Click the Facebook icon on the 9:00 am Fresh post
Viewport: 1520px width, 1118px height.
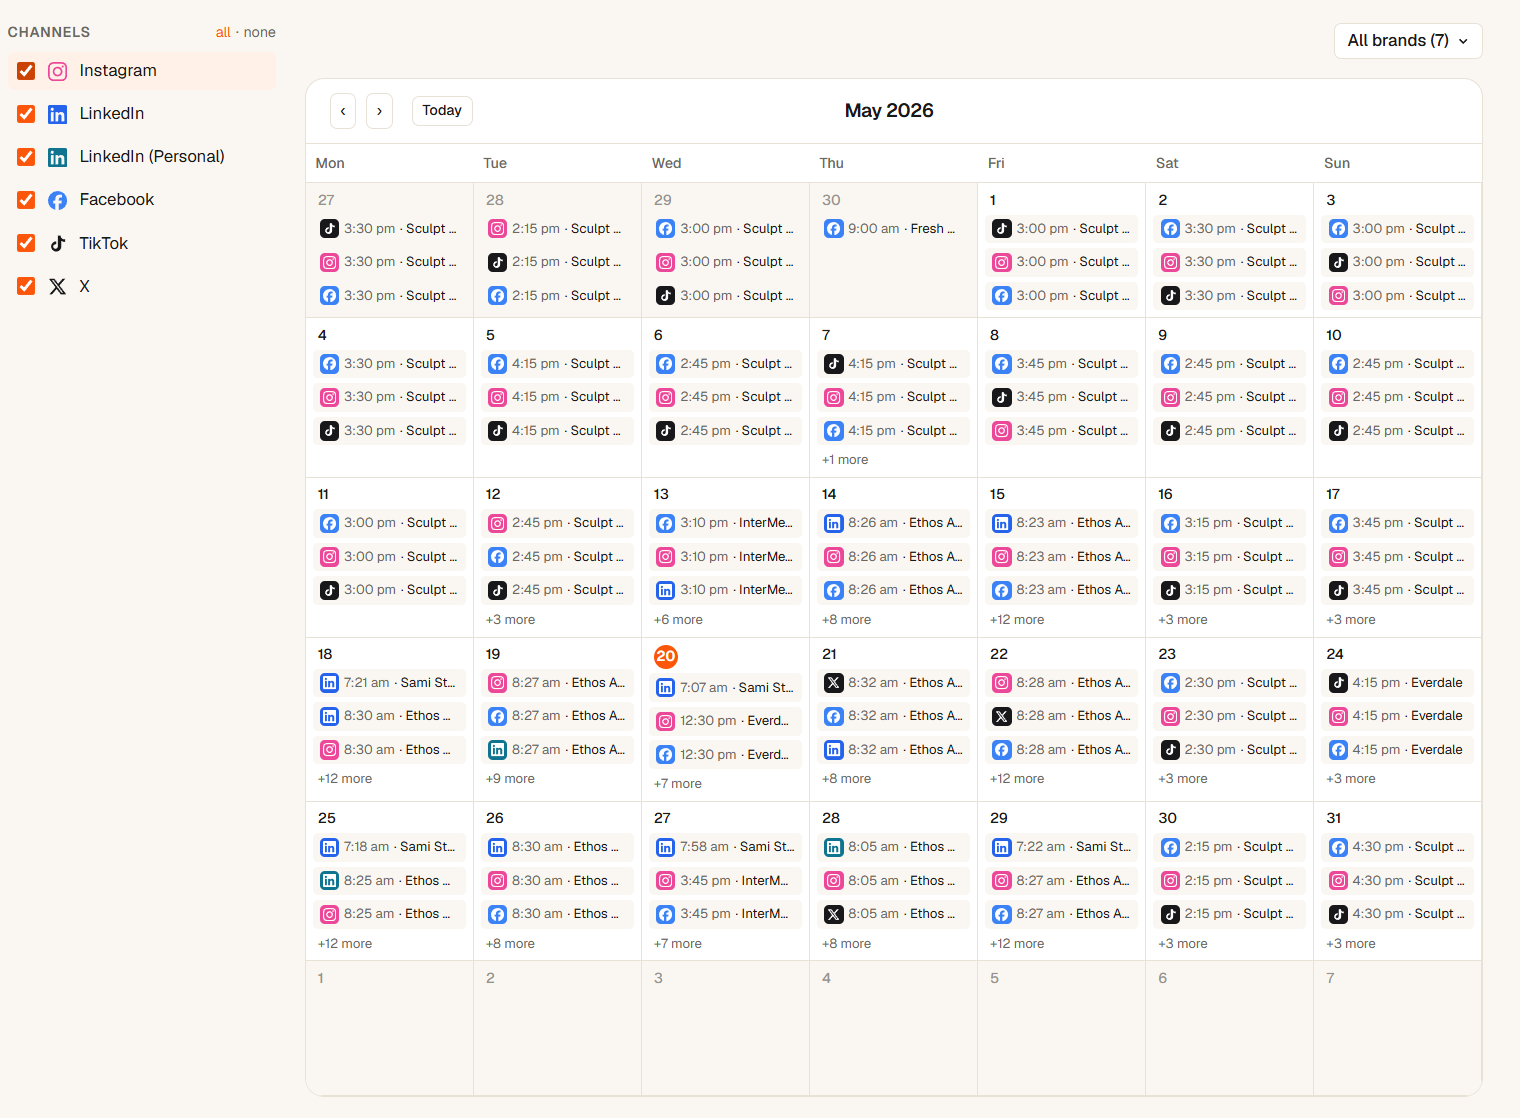[833, 229]
